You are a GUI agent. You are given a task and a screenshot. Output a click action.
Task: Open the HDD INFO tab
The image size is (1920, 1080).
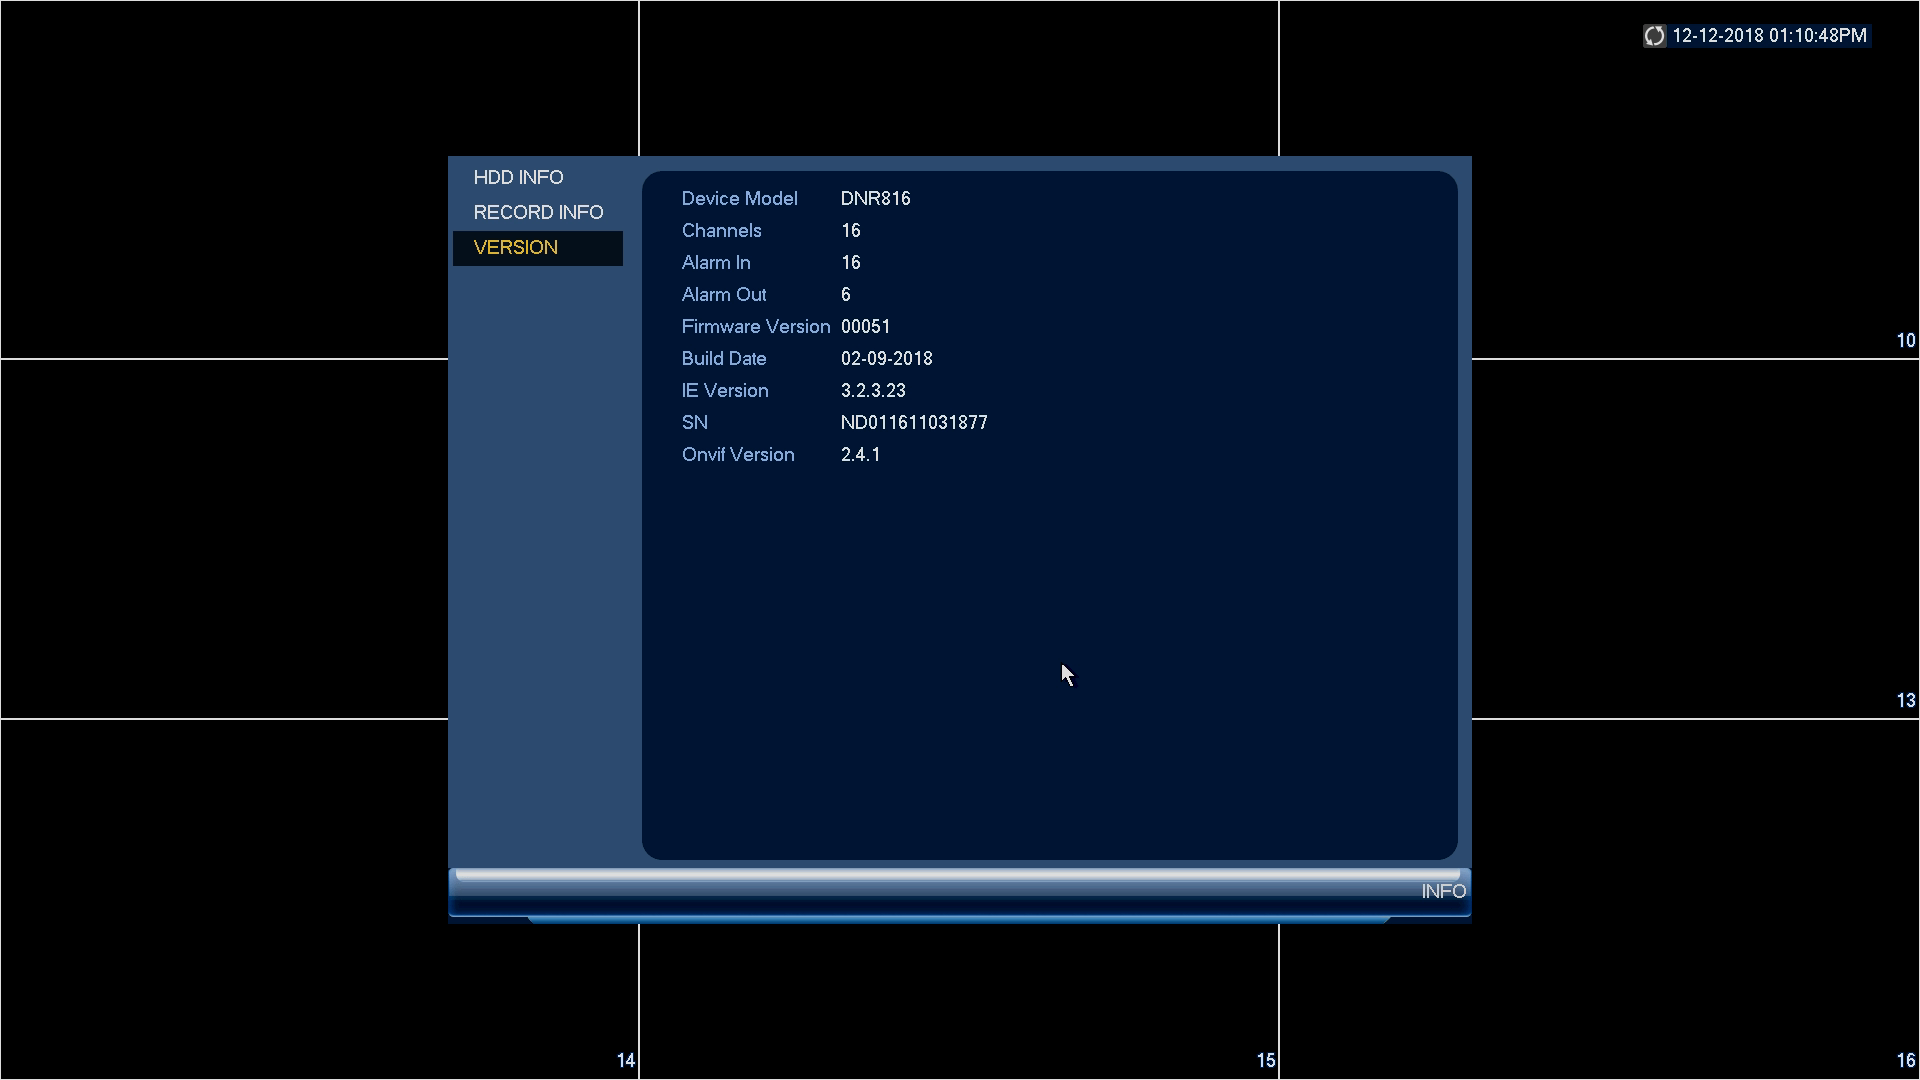tap(518, 177)
